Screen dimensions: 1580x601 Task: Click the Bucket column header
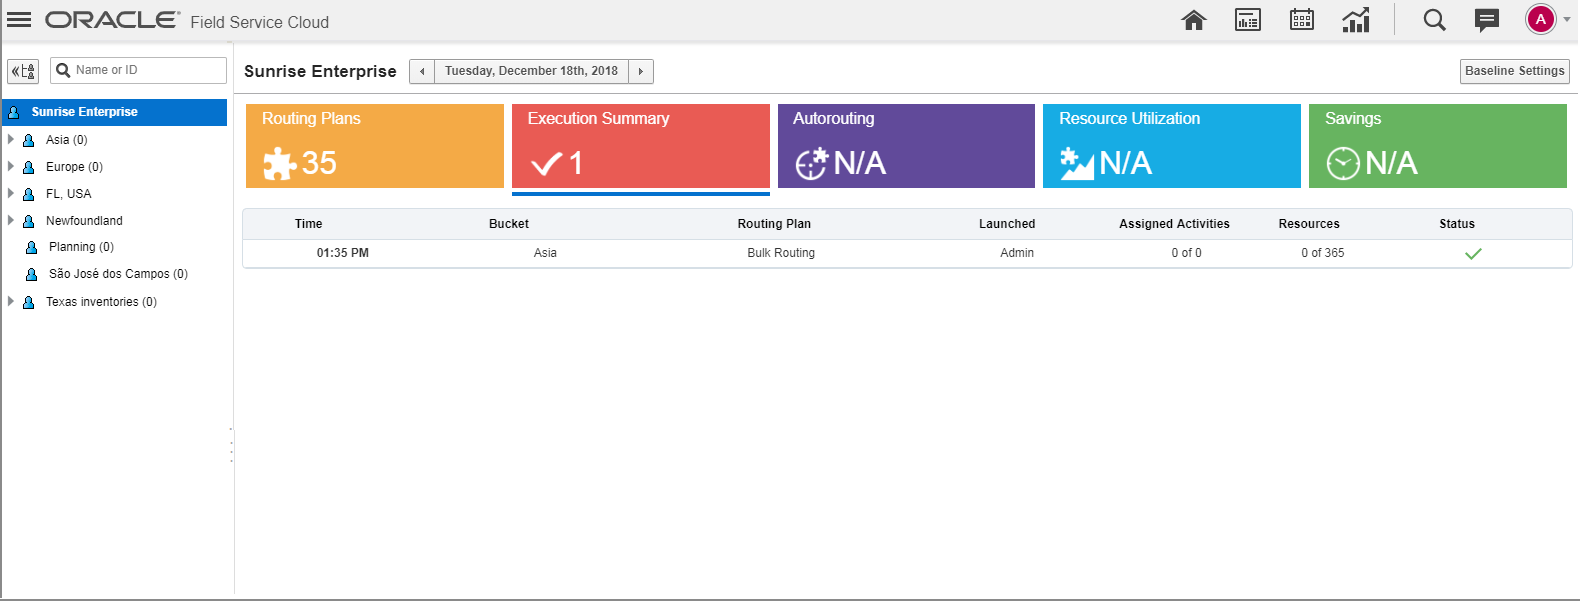tap(509, 224)
